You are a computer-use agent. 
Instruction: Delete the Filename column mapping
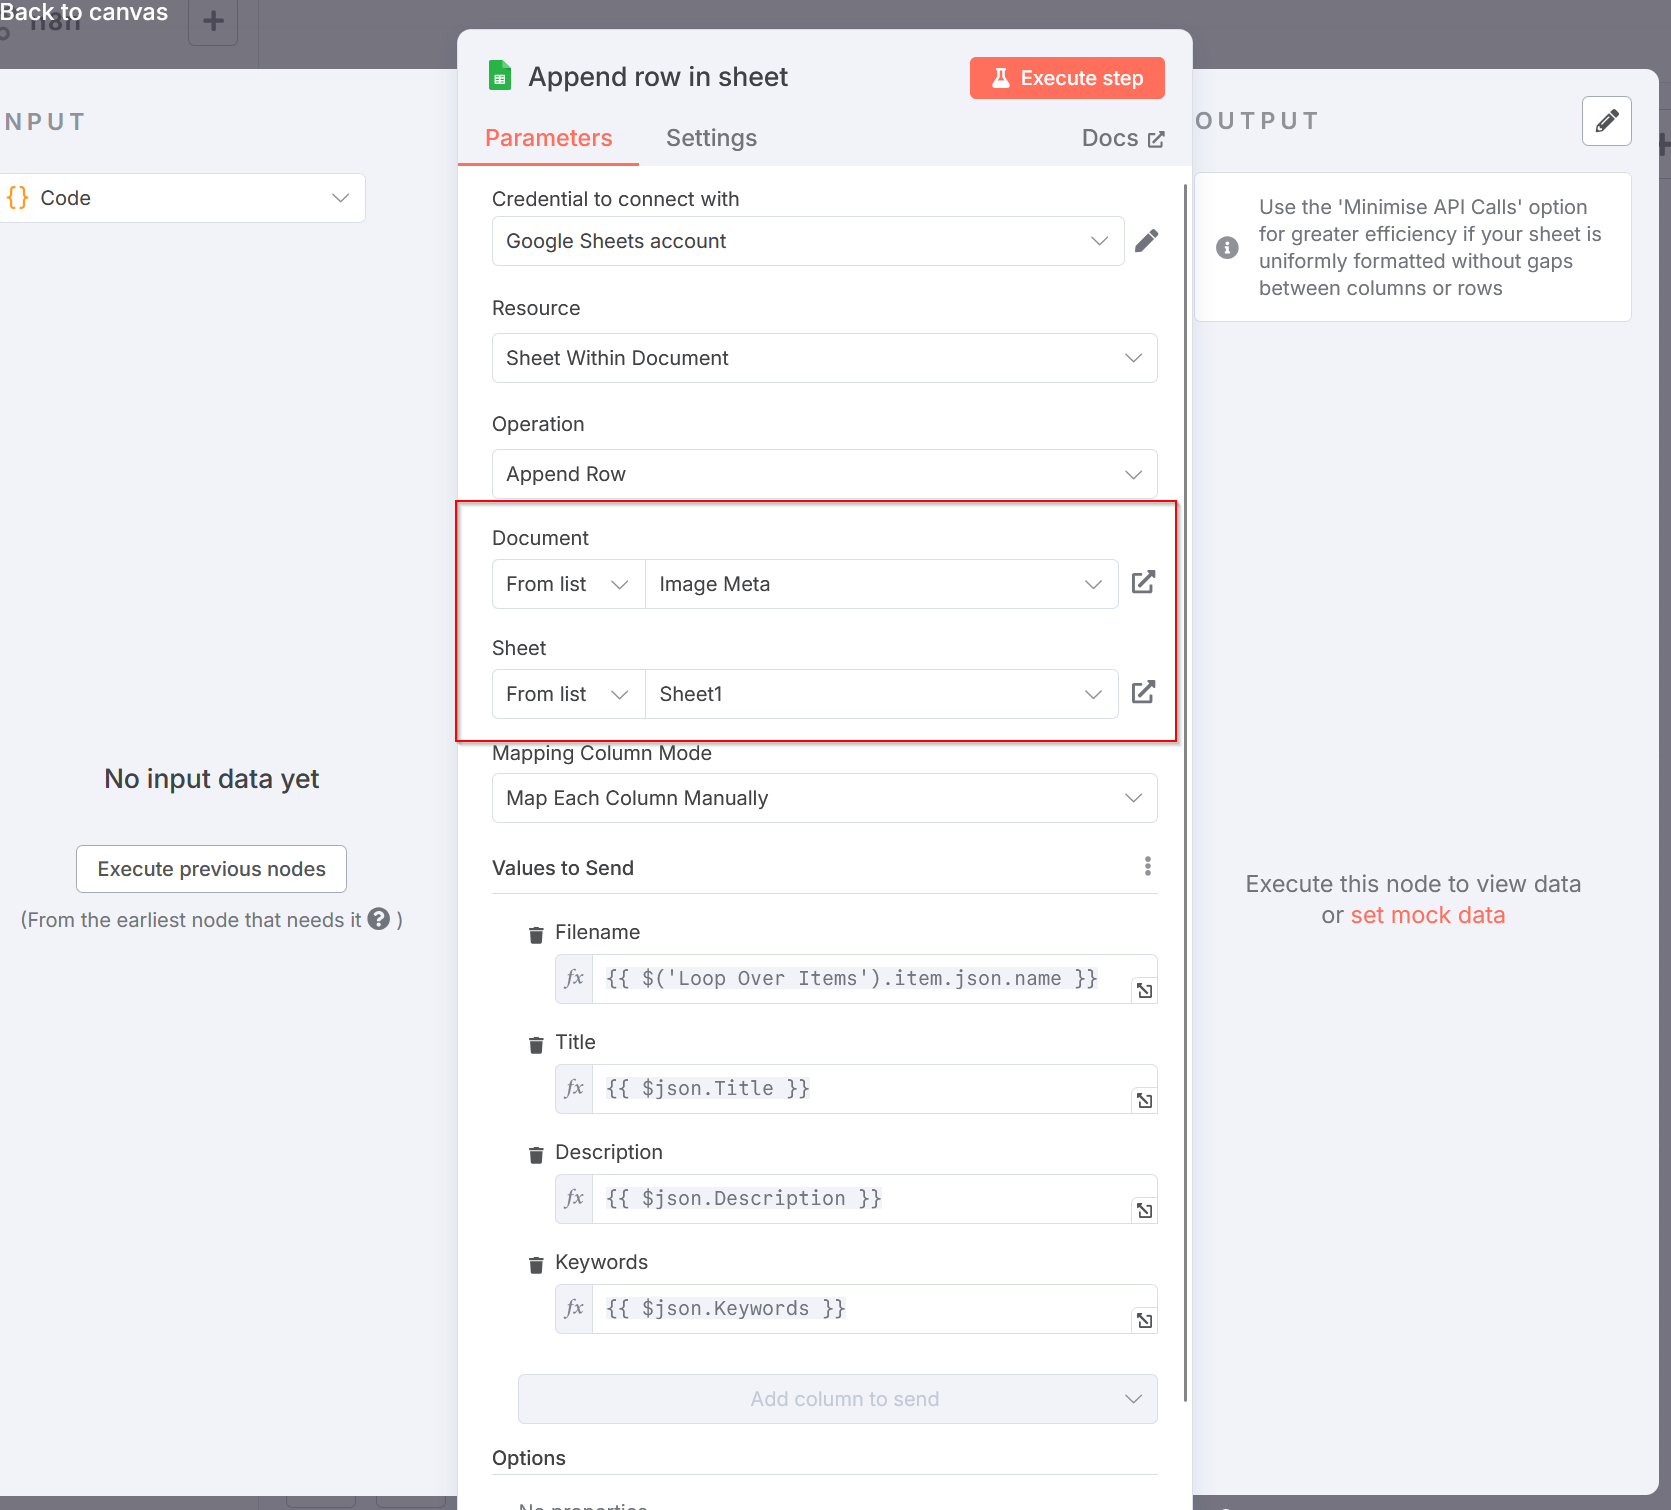[536, 933]
